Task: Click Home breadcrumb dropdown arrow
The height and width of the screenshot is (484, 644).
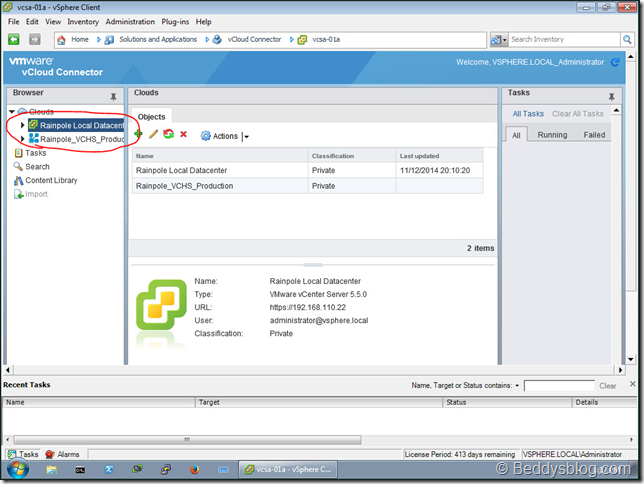Action: 99,39
